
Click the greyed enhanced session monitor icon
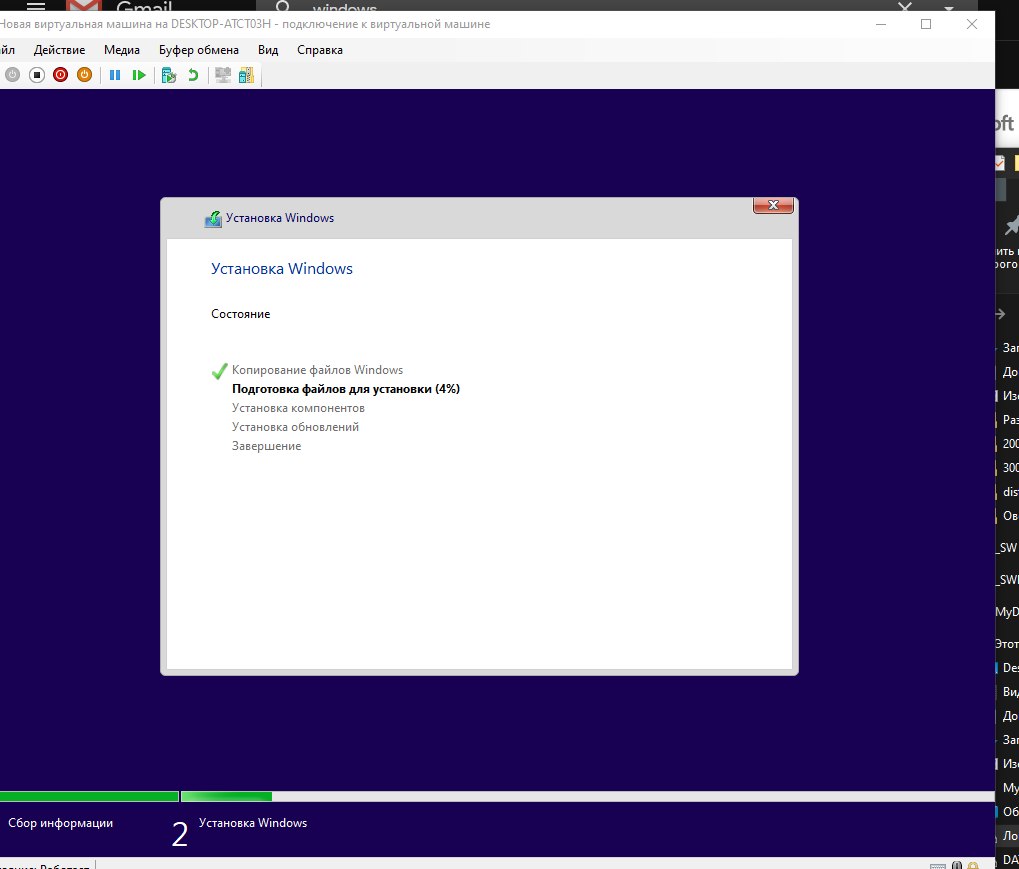click(x=223, y=75)
